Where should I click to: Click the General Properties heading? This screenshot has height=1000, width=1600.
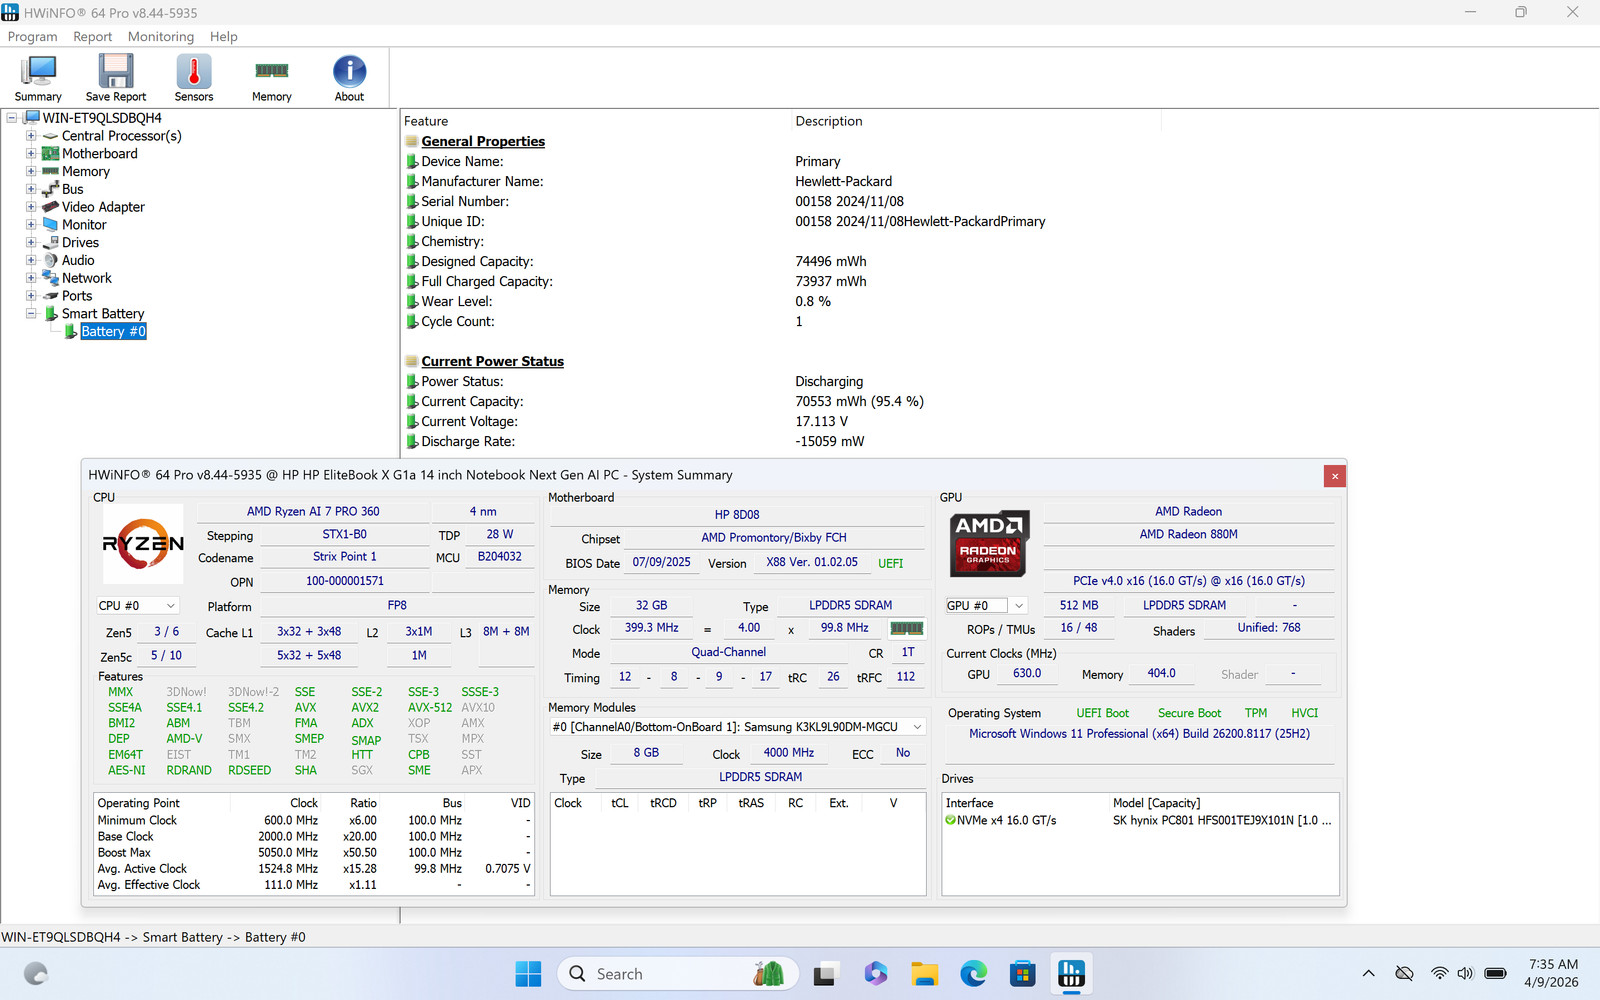click(483, 142)
